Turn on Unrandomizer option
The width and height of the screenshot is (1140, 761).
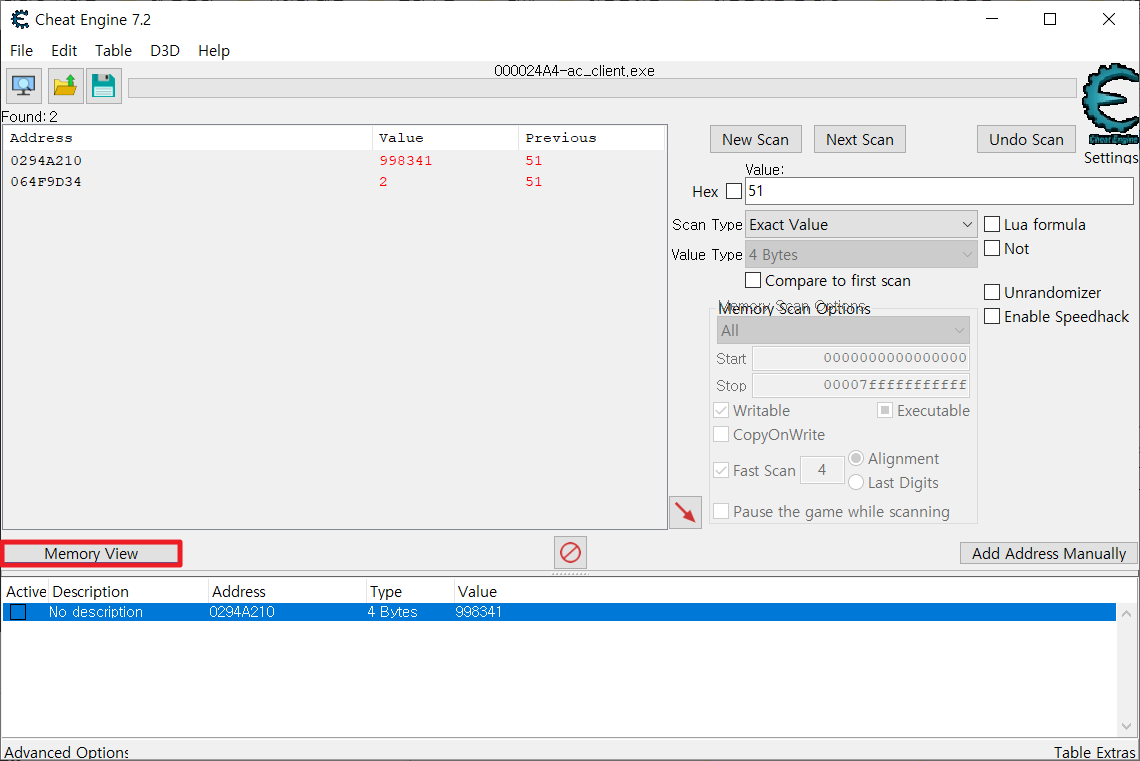tap(992, 292)
